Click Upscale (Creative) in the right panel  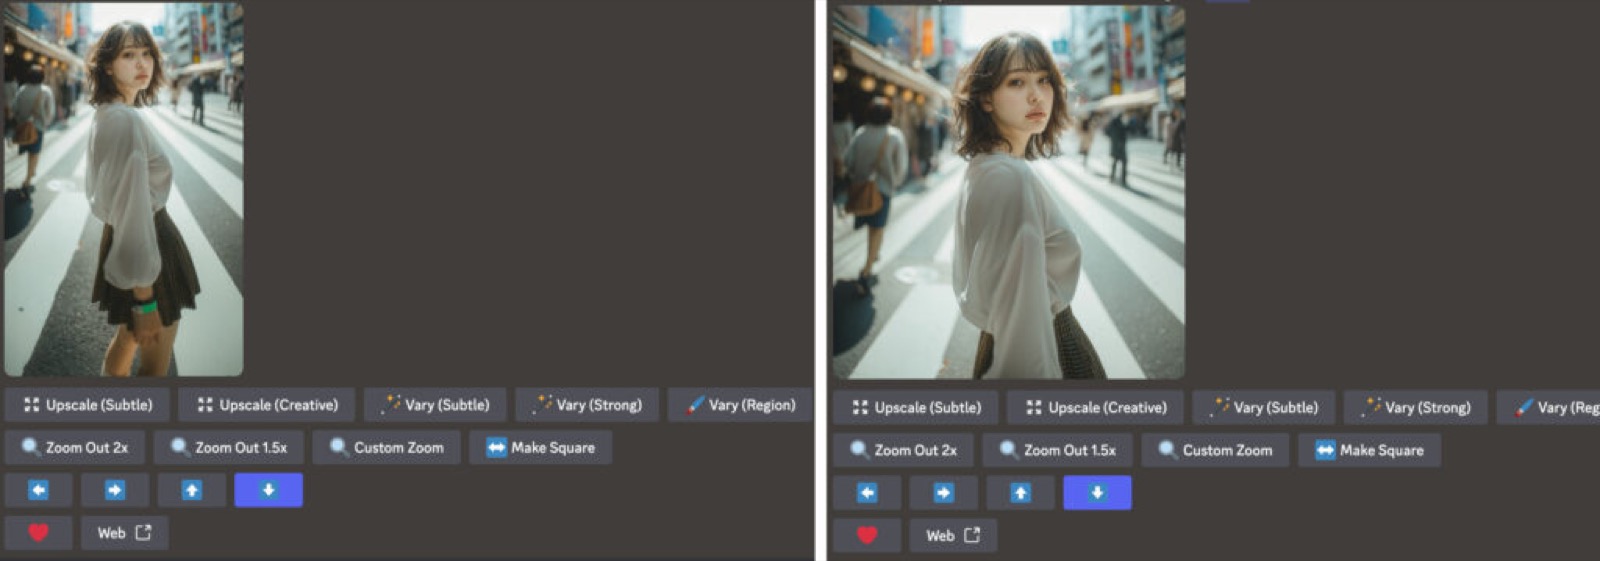click(x=1095, y=408)
